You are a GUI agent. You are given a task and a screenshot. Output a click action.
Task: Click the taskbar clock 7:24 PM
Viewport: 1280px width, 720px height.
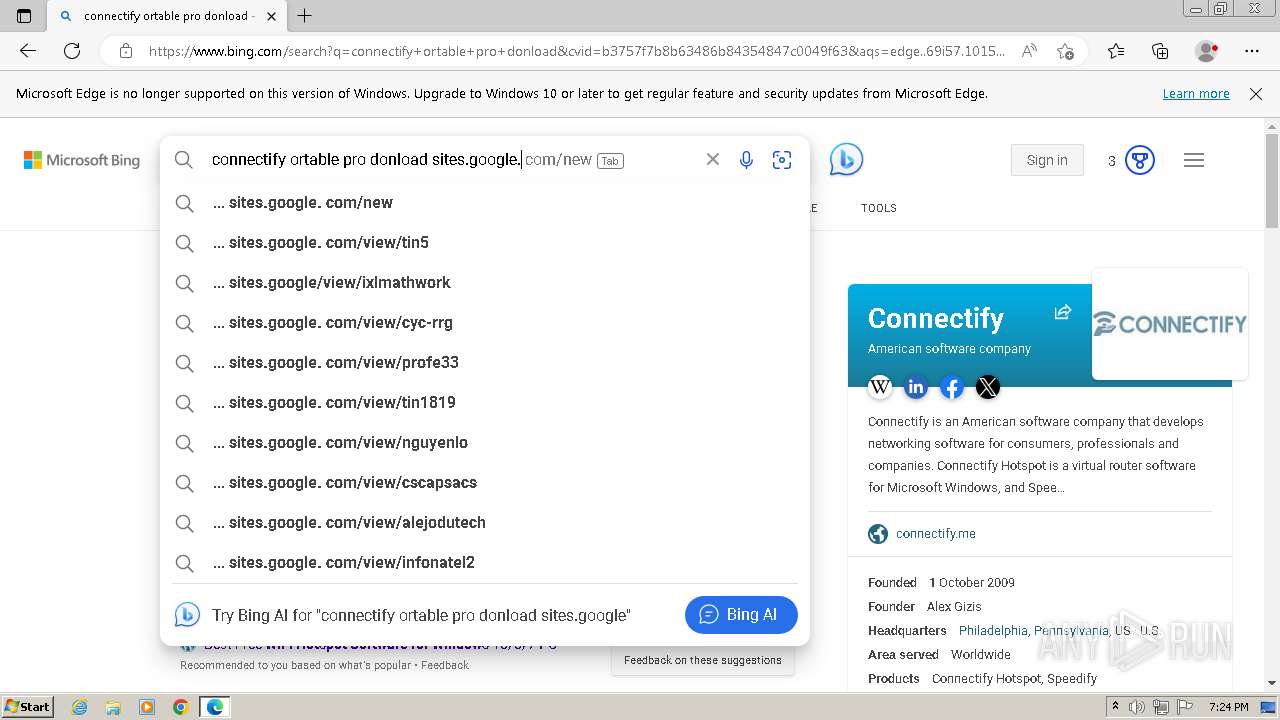pos(1228,707)
